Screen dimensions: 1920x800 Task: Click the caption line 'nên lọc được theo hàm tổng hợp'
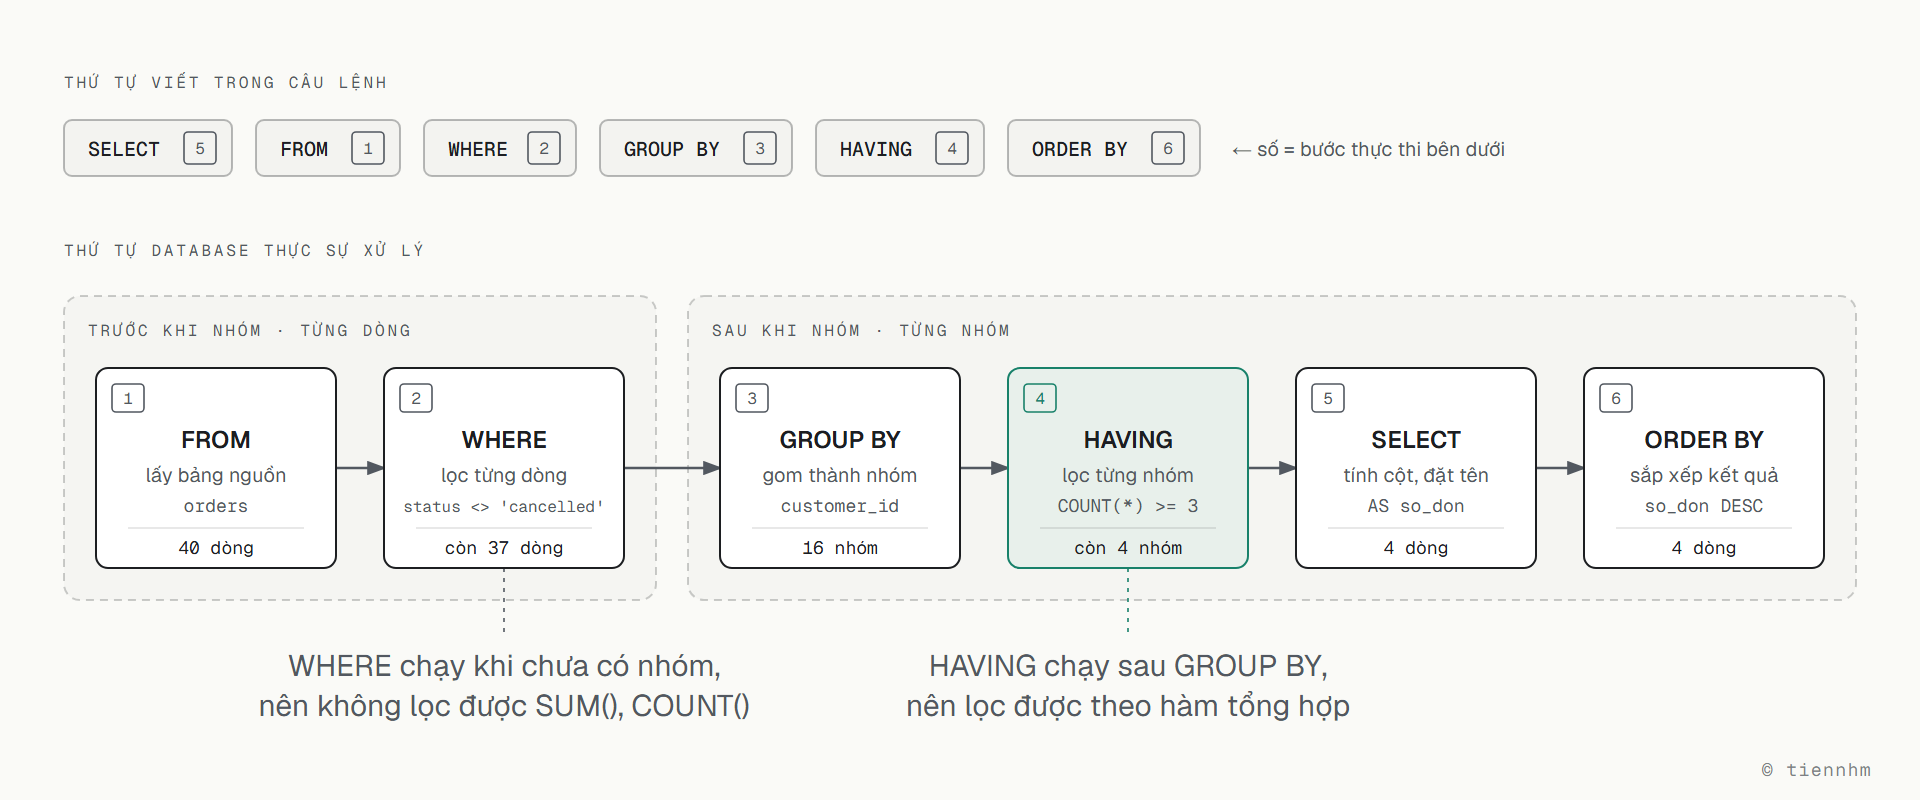click(1128, 706)
